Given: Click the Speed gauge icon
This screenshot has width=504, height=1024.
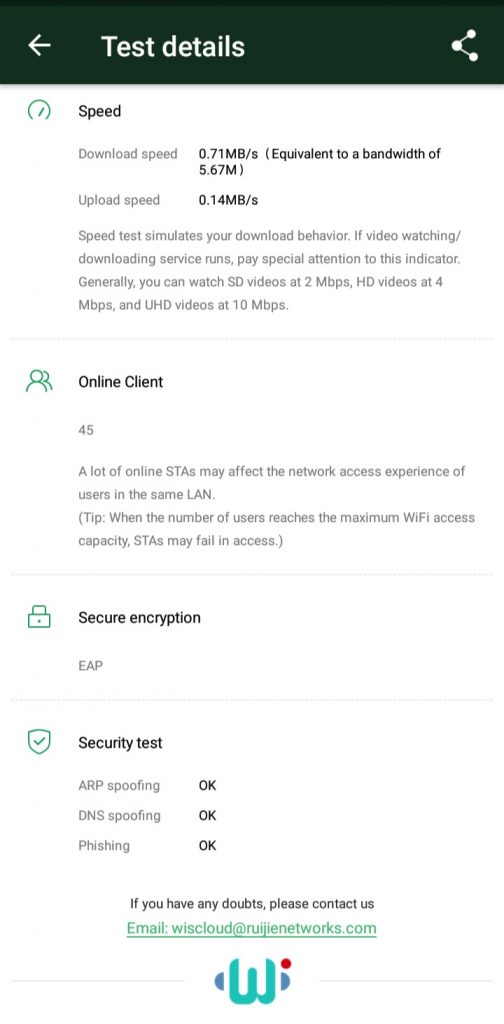Looking at the screenshot, I should click(39, 111).
